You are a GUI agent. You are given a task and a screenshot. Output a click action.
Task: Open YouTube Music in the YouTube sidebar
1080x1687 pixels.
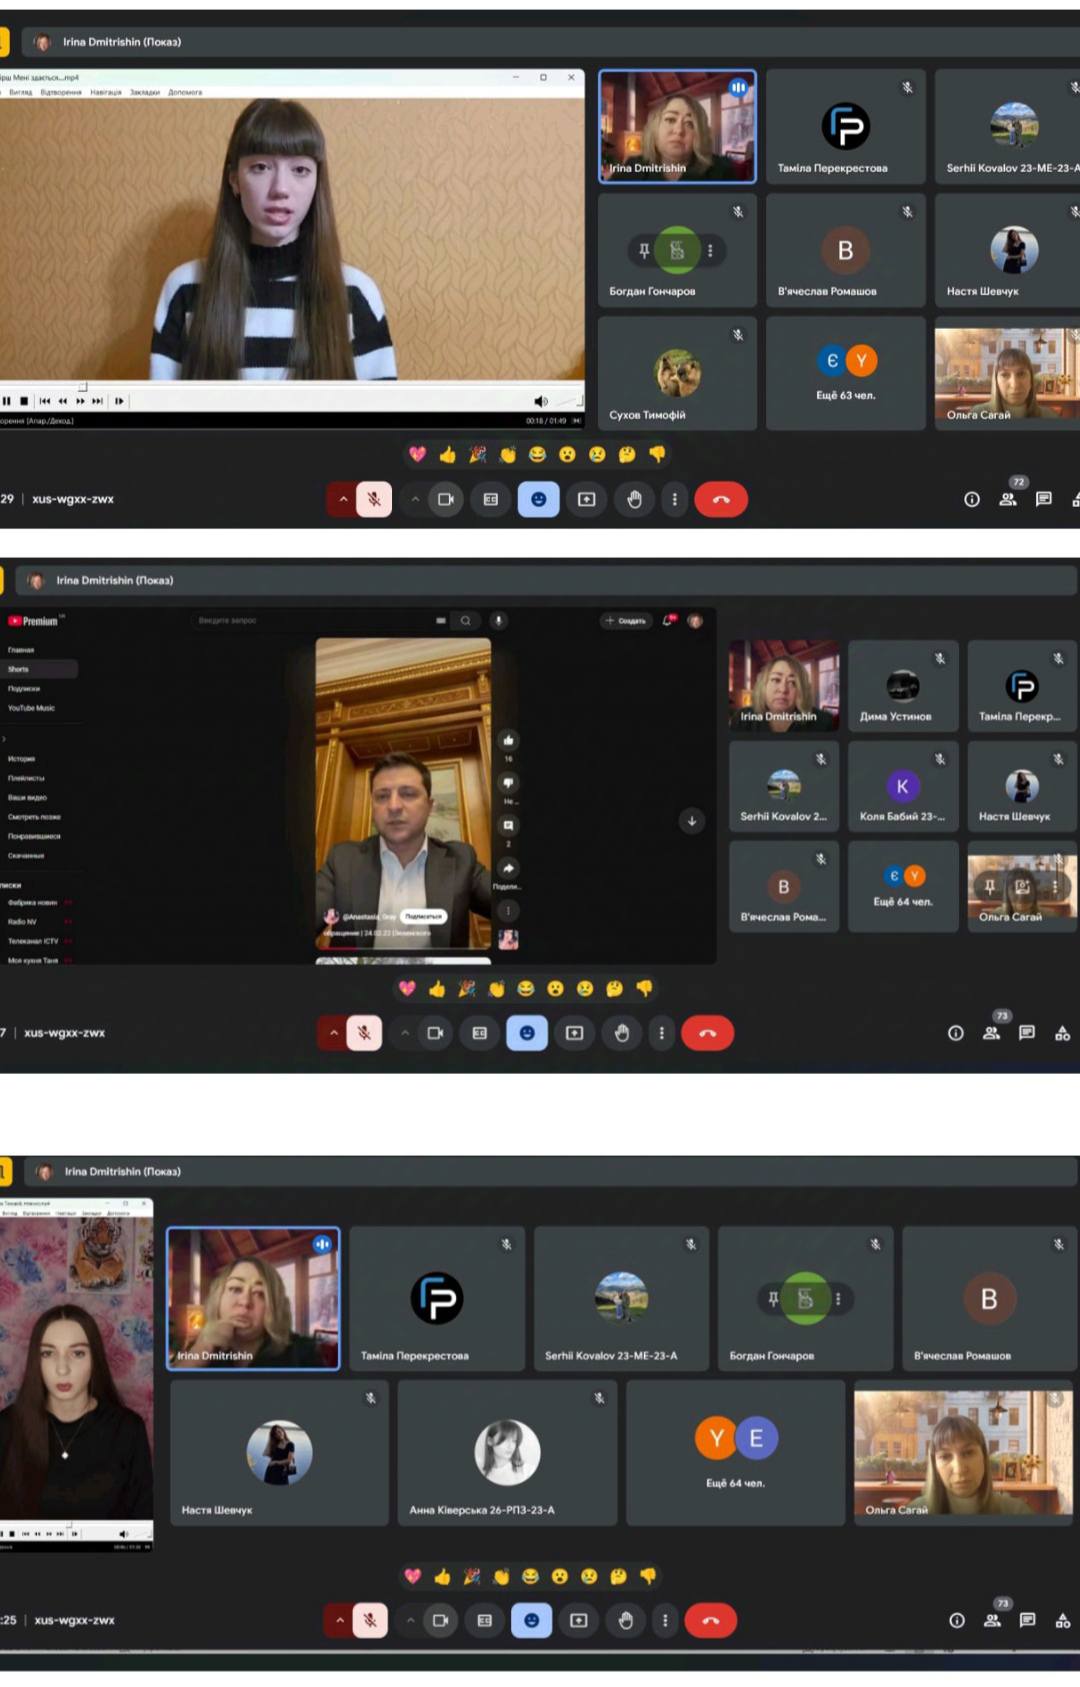tap(31, 708)
